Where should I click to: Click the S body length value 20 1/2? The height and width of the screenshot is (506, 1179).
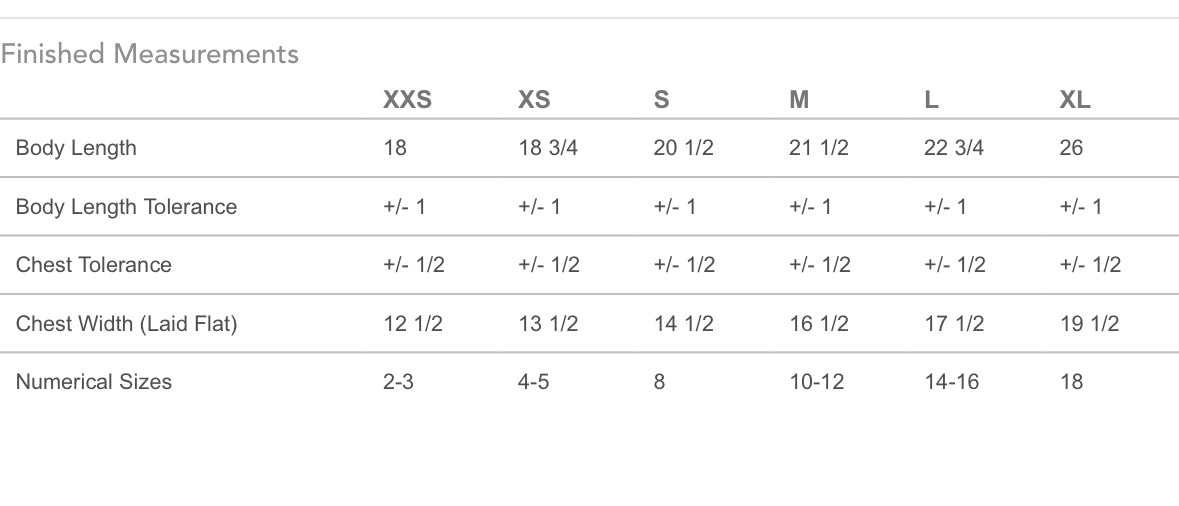click(x=683, y=148)
